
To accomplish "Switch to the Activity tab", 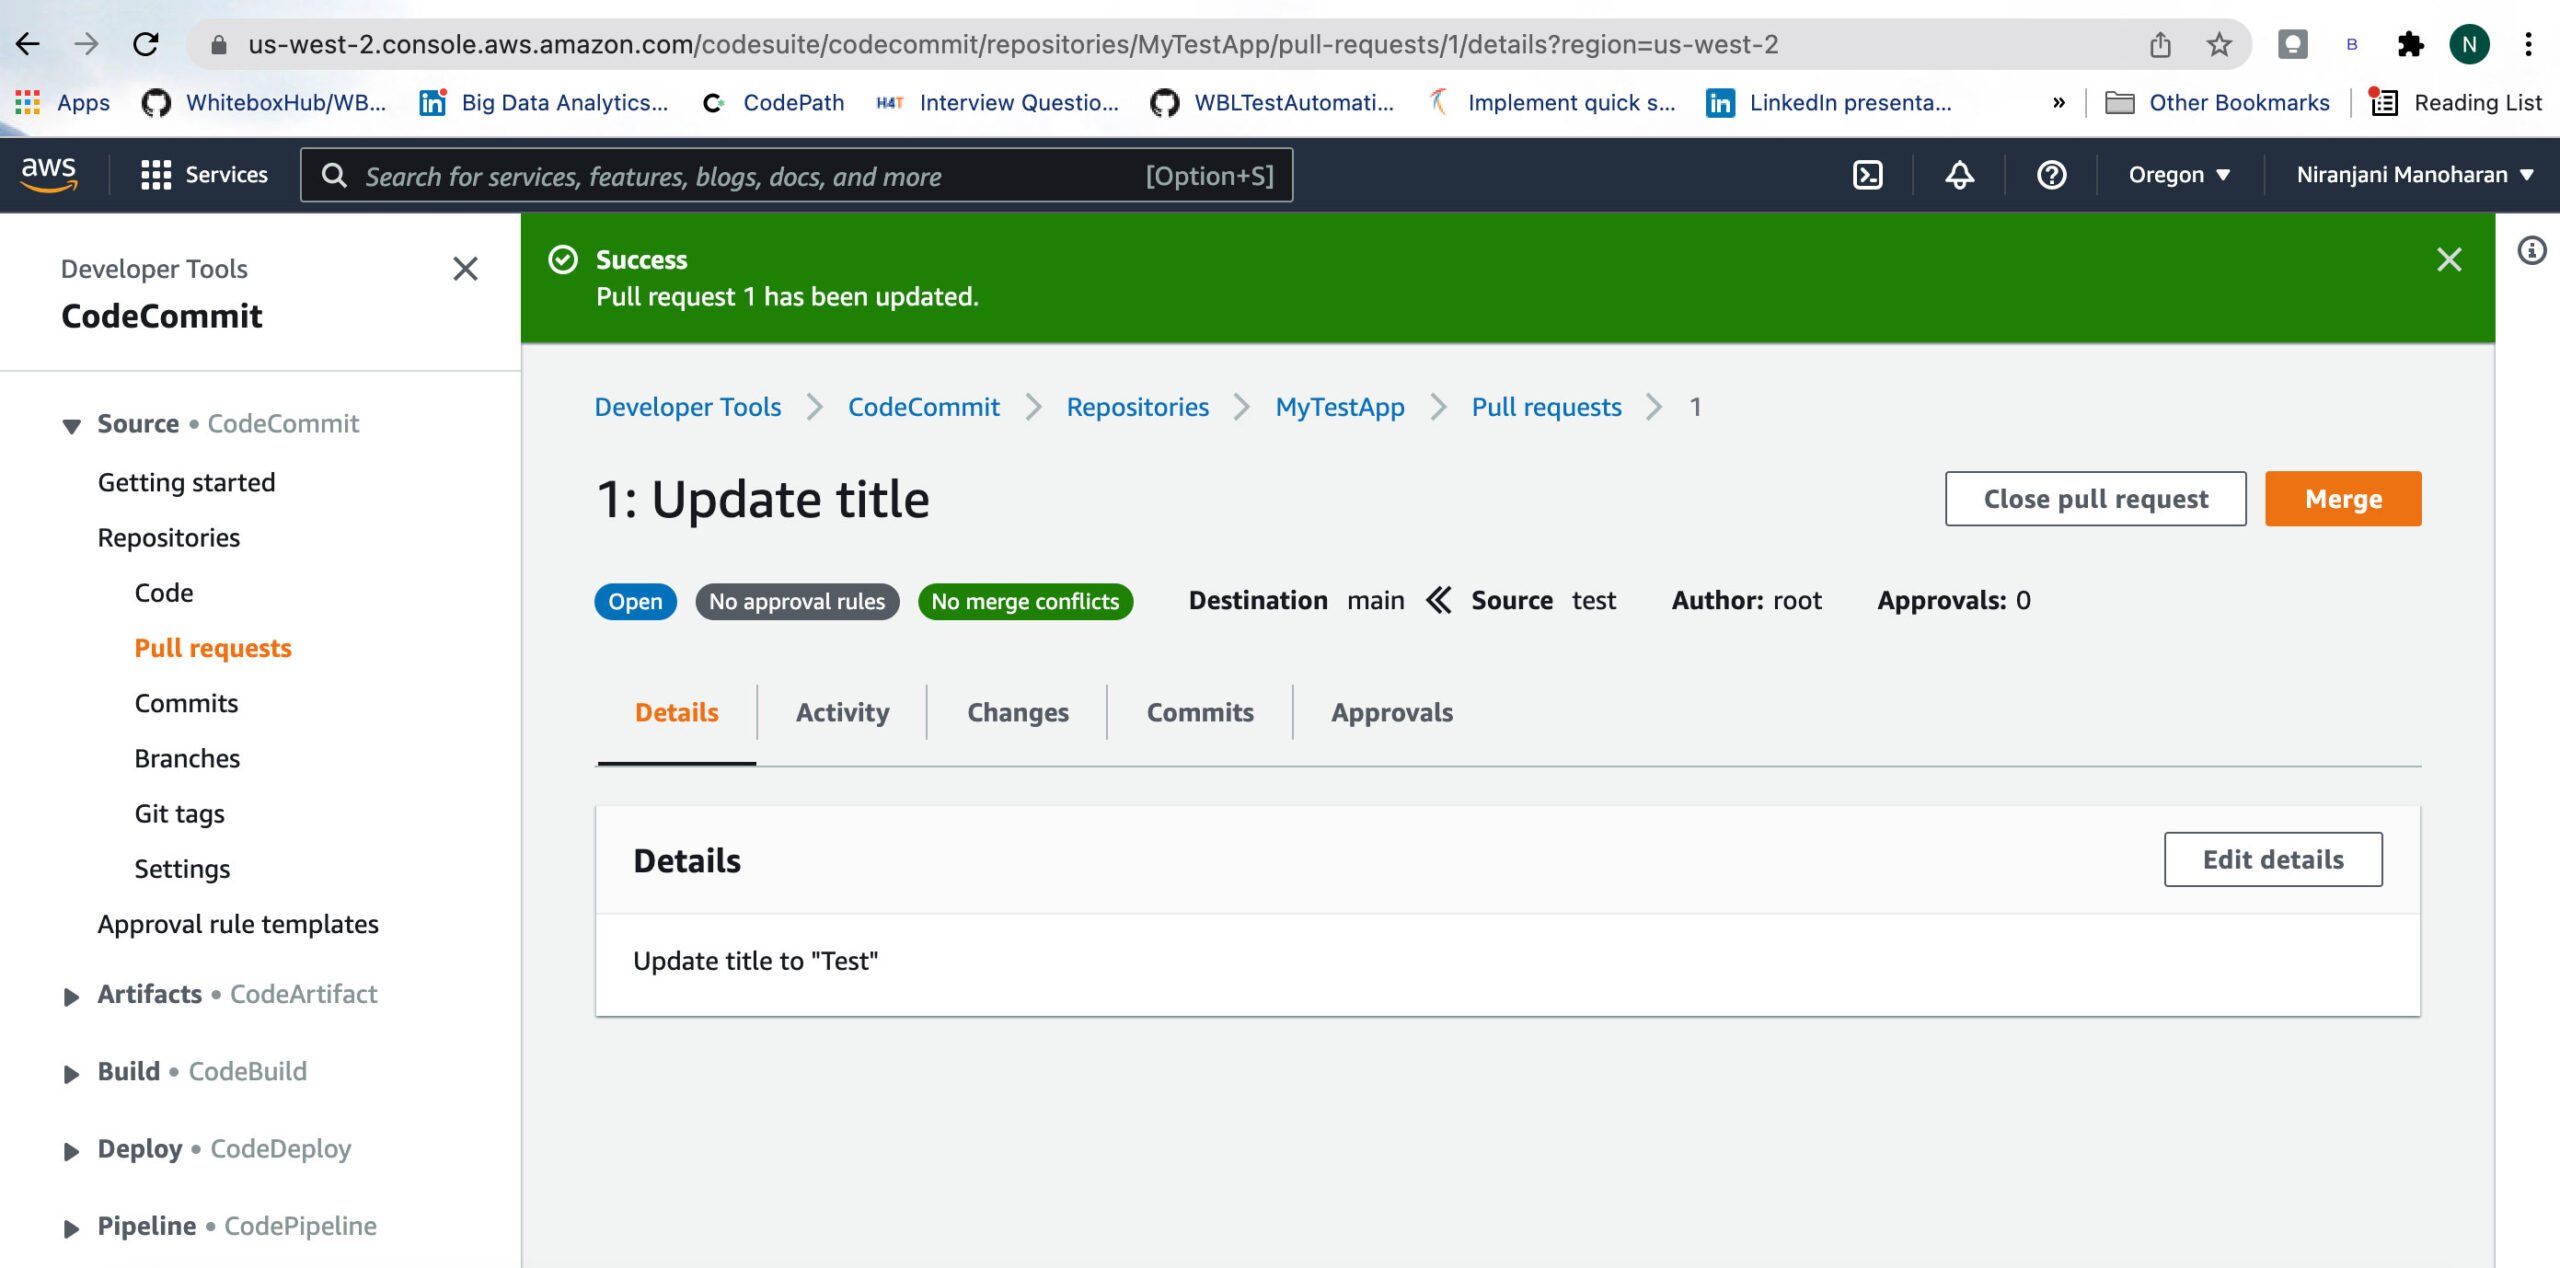I will point(842,712).
